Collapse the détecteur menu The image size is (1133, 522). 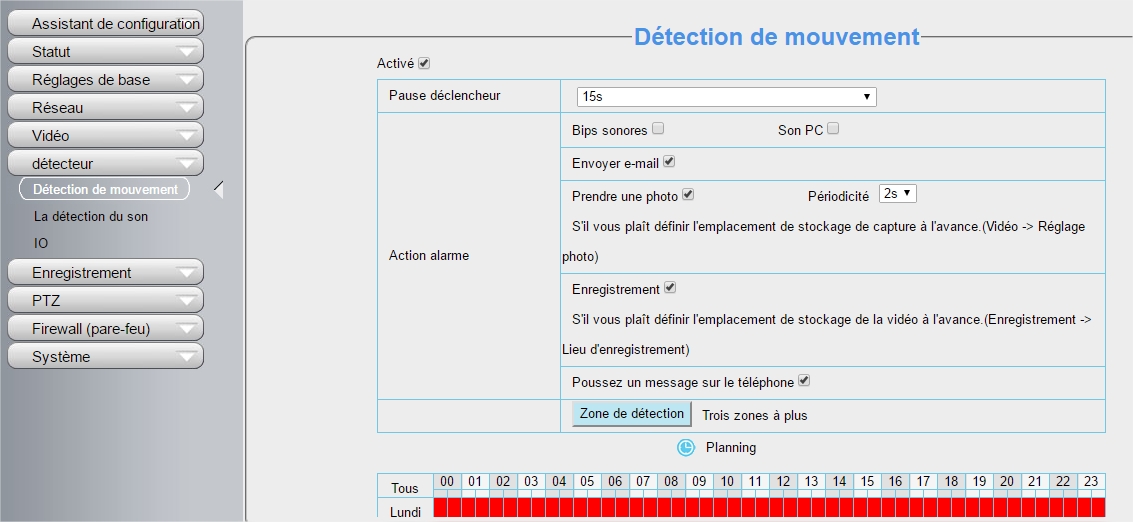105,163
